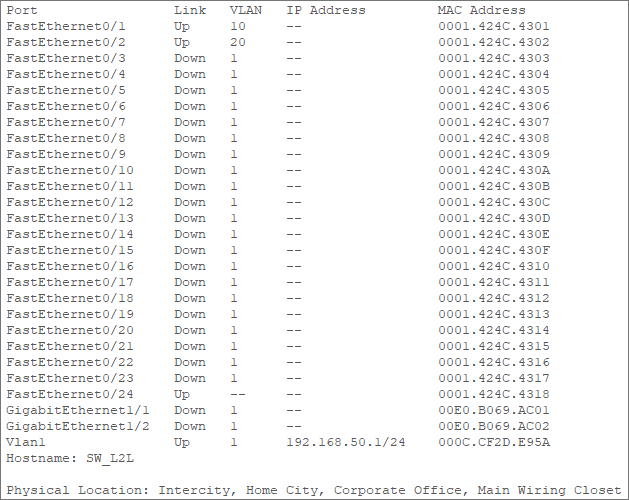Select the FastEthernet0/12 port name
629x500 pixels.
tap(70, 202)
